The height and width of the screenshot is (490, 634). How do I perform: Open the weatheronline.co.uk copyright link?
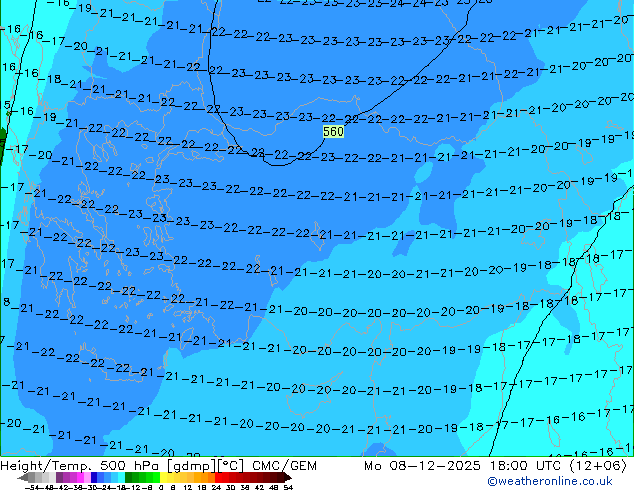(550, 481)
